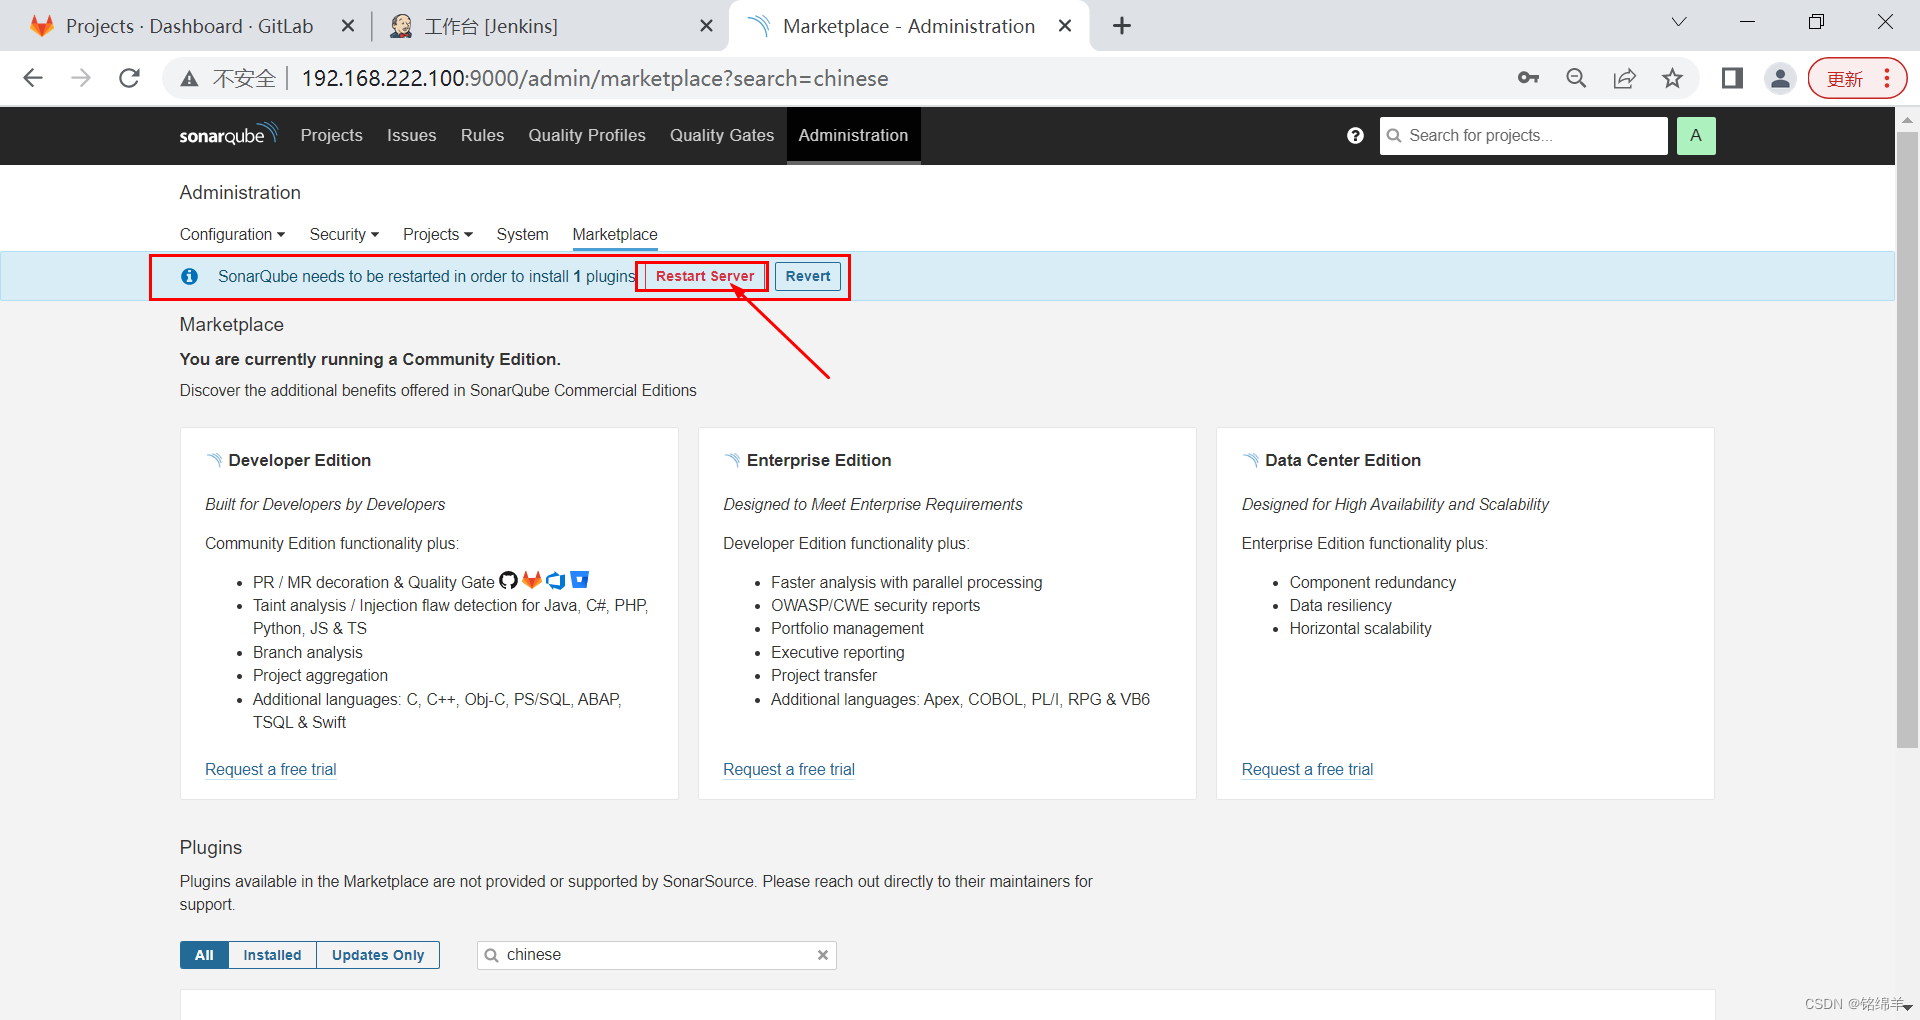
Task: Click the Restart Server button
Action: [705, 276]
